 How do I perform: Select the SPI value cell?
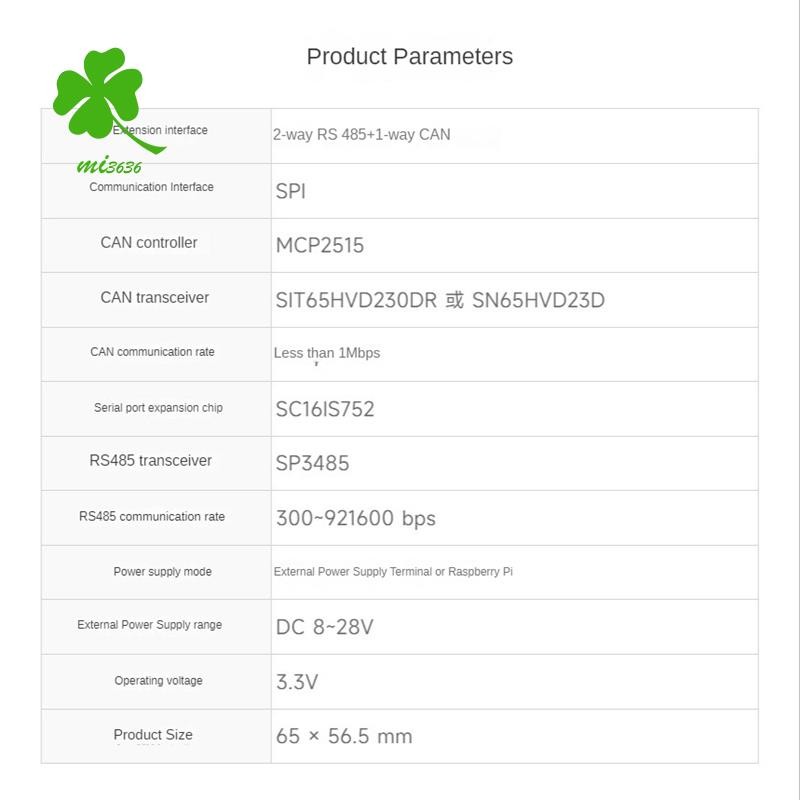pyautogui.click(x=291, y=191)
